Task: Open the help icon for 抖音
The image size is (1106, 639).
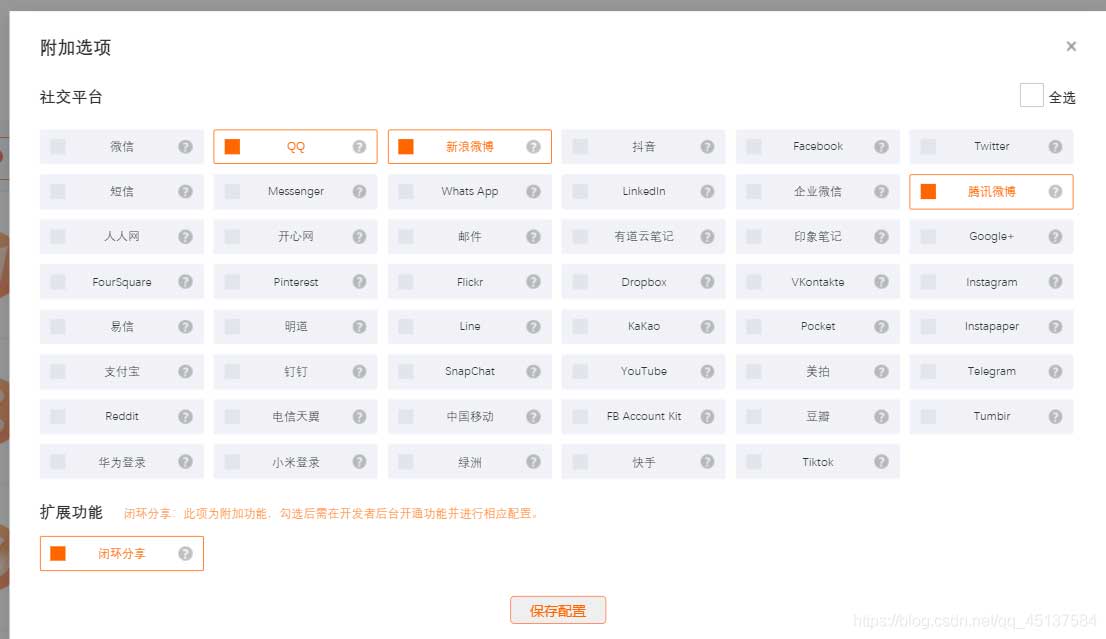Action: tap(707, 147)
